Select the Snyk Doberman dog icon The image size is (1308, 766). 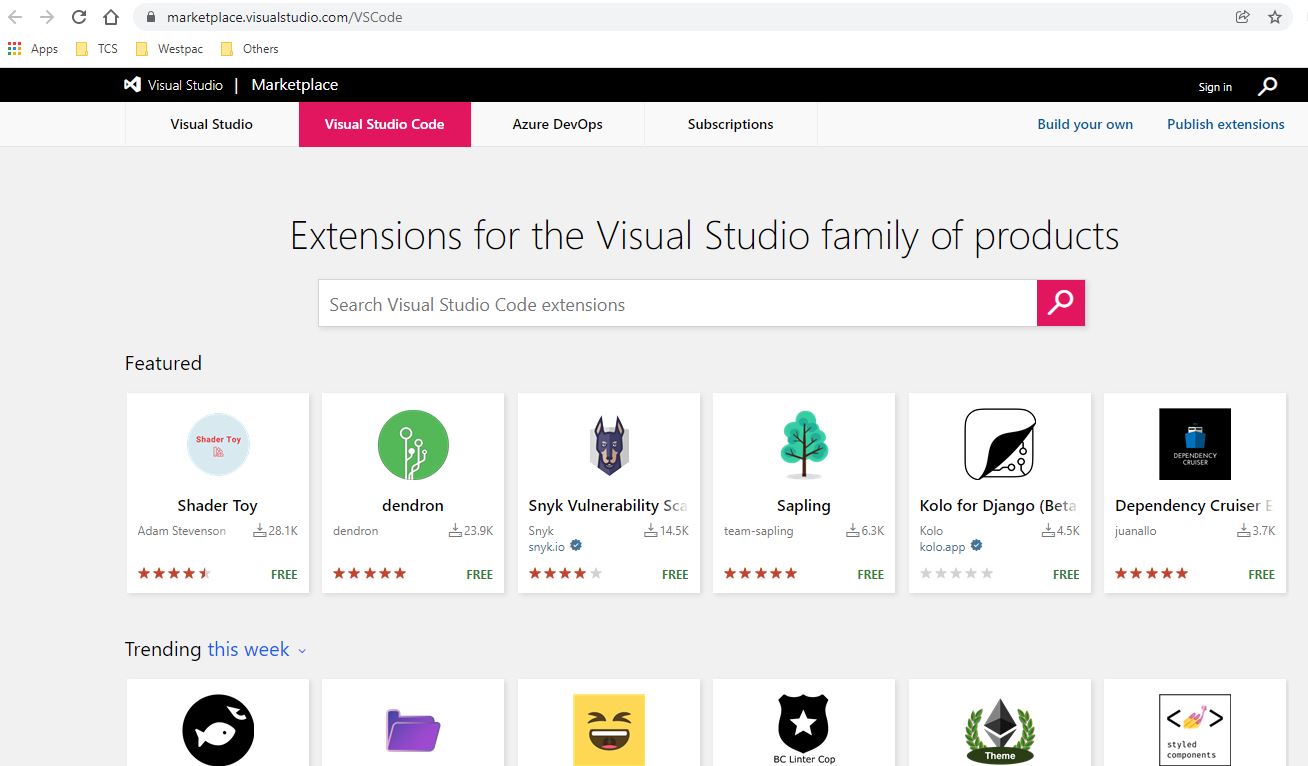point(609,443)
